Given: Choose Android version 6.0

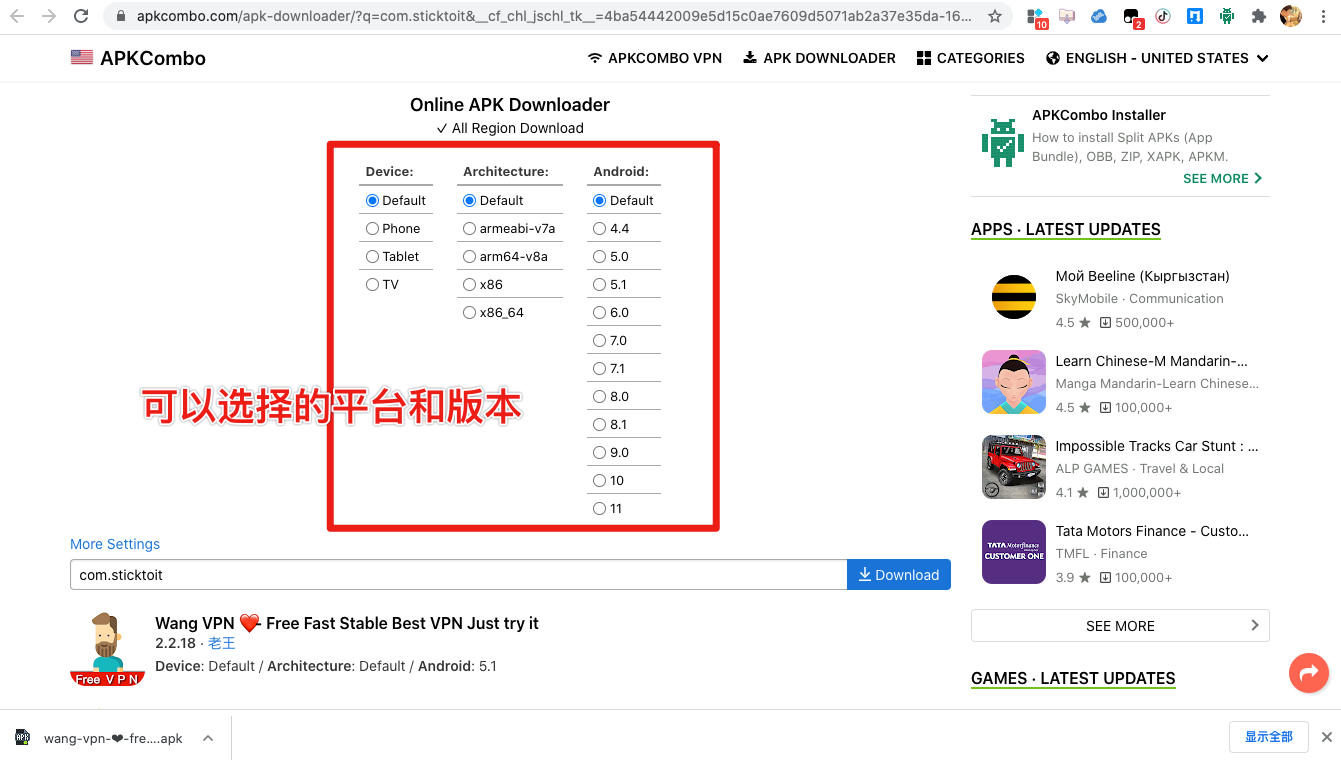Looking at the screenshot, I should coord(600,313).
